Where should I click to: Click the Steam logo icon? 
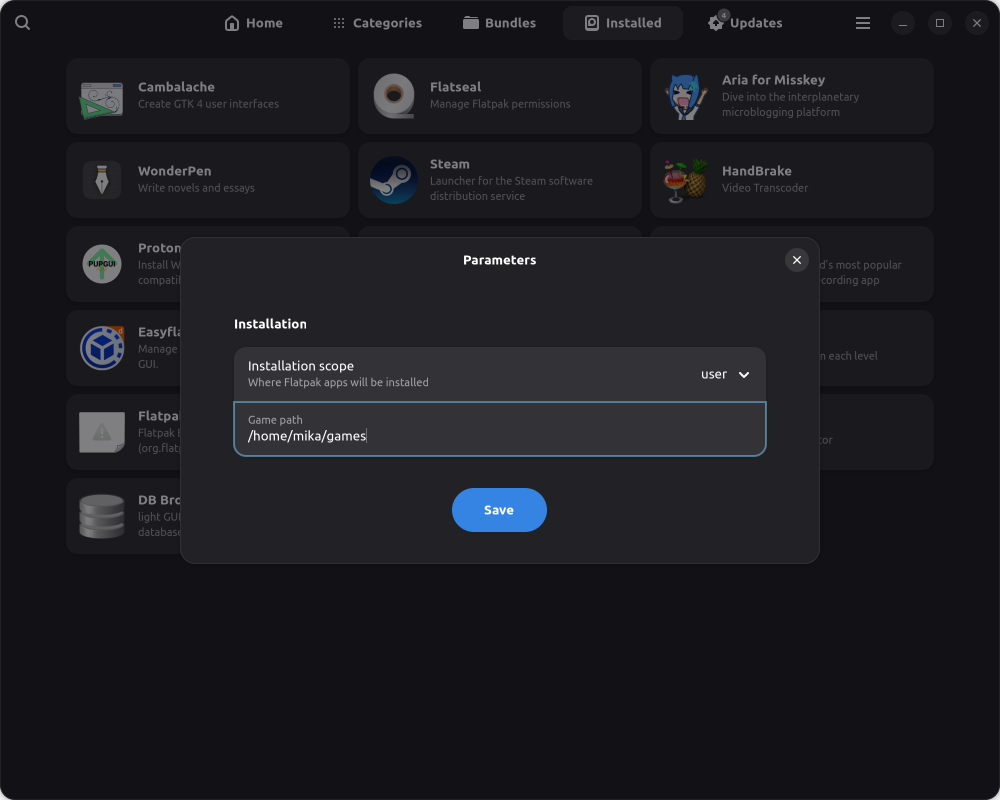393,180
